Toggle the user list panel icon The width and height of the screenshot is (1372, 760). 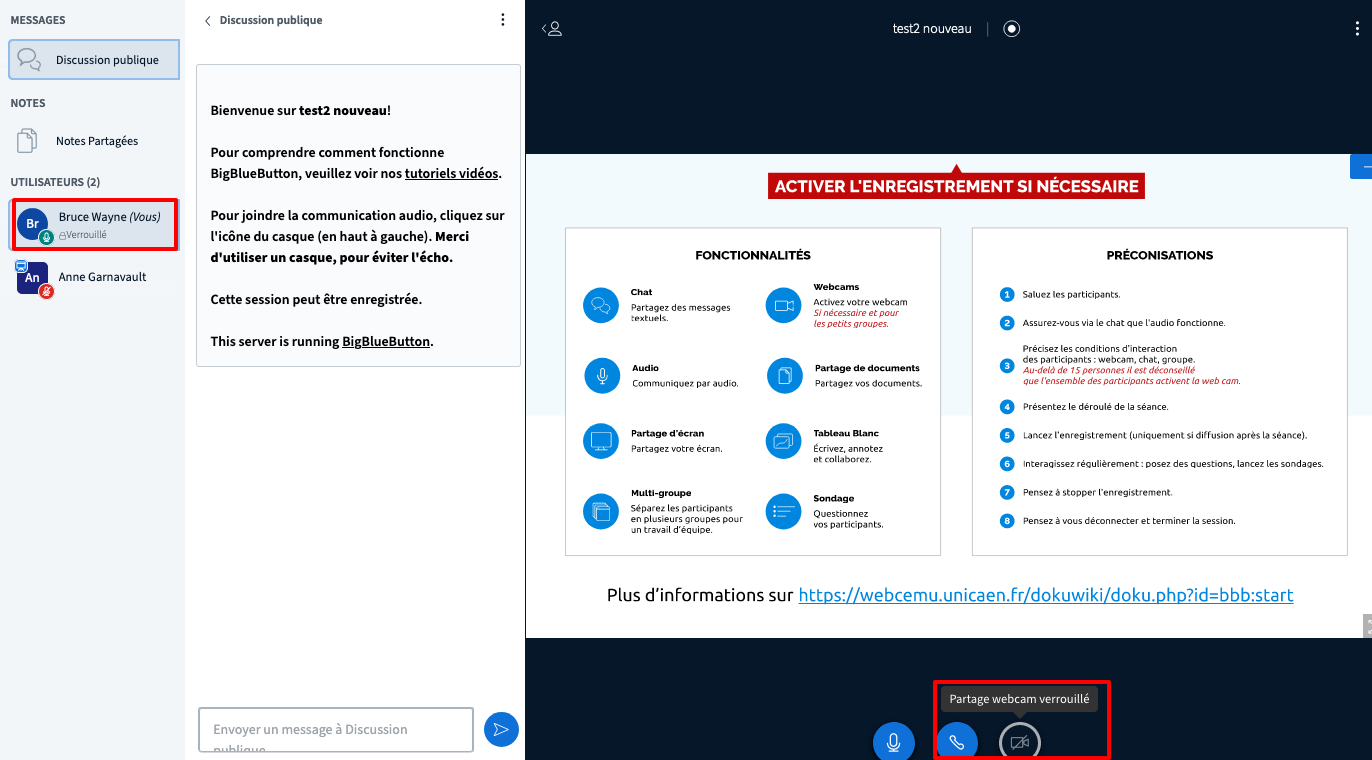(552, 29)
